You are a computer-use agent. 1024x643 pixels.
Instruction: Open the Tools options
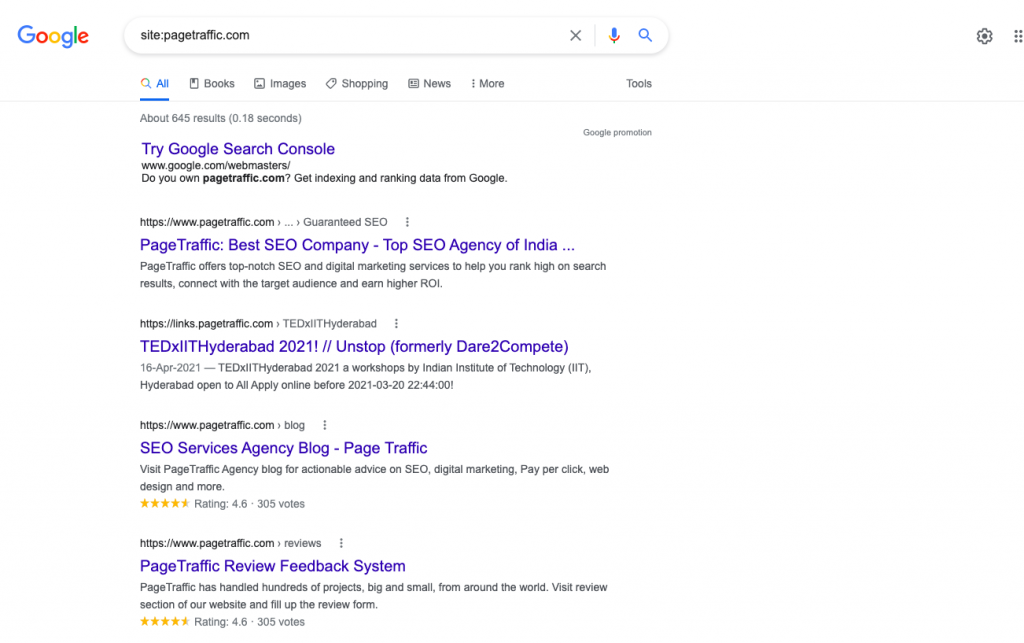point(639,83)
